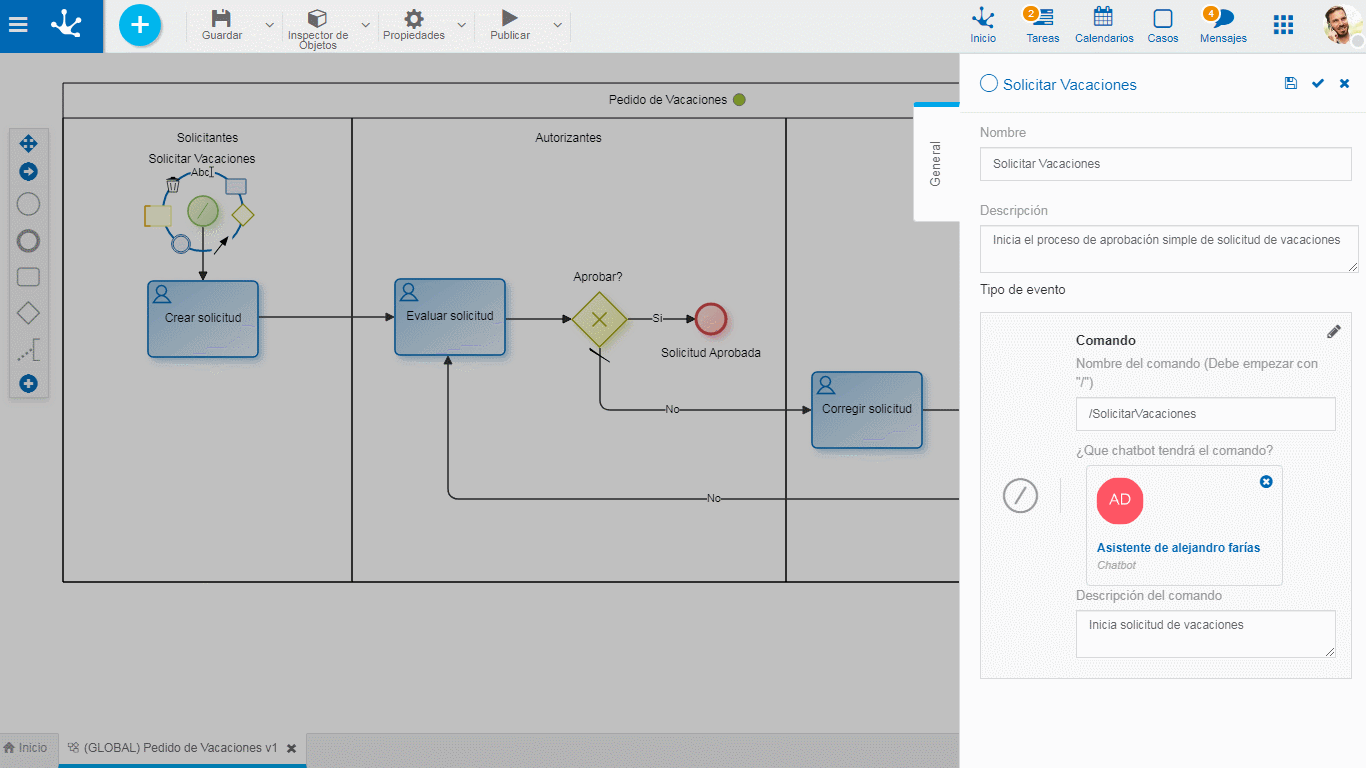Open the General vertical side tab
The width and height of the screenshot is (1366, 768).
pyautogui.click(x=936, y=163)
